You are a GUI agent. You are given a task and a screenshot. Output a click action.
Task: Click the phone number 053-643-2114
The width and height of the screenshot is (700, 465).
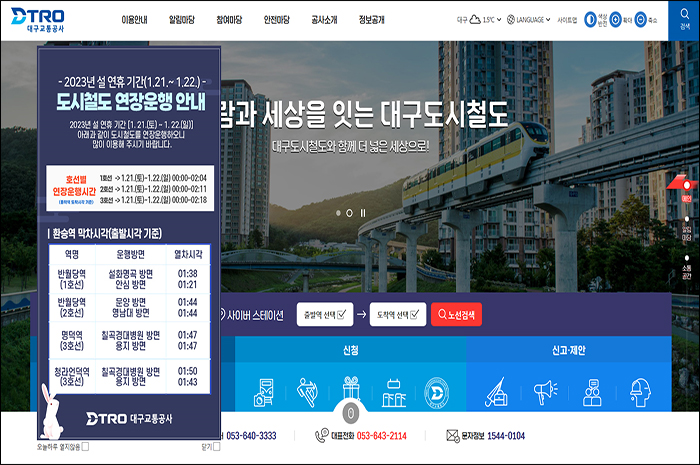tap(382, 436)
